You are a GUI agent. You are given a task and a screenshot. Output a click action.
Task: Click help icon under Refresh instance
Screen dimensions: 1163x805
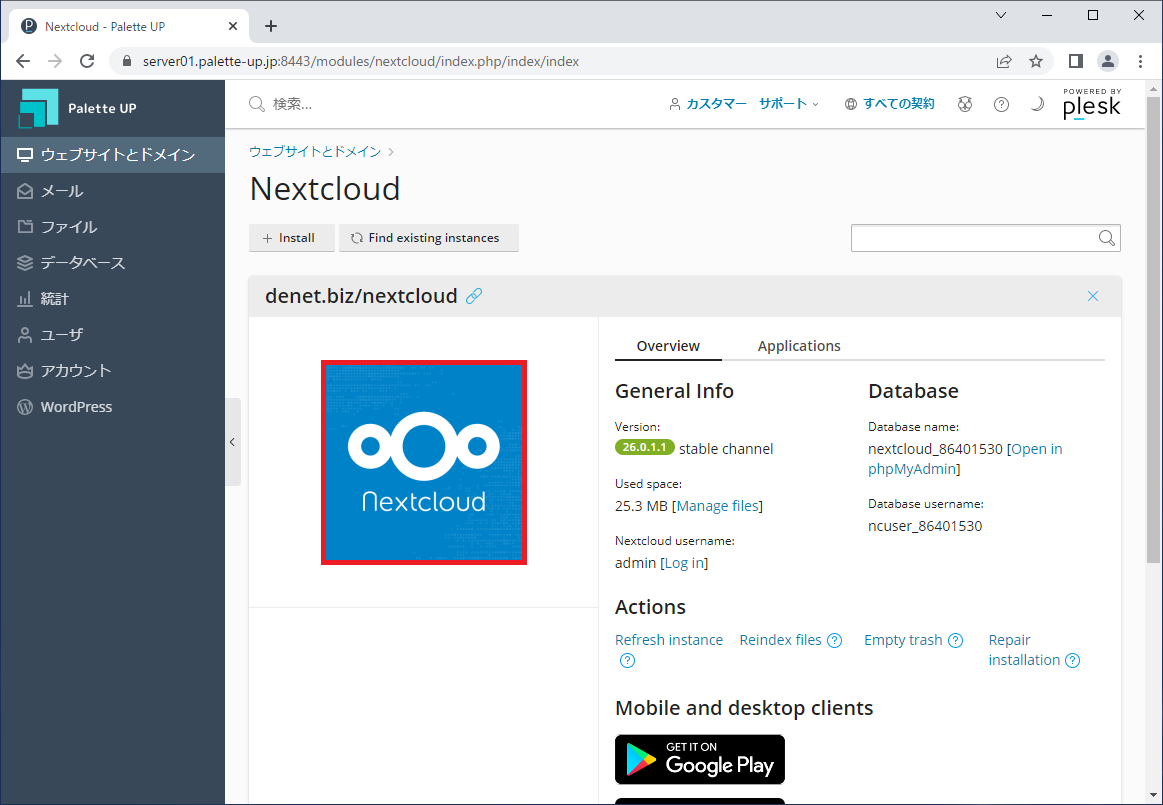coord(627,660)
